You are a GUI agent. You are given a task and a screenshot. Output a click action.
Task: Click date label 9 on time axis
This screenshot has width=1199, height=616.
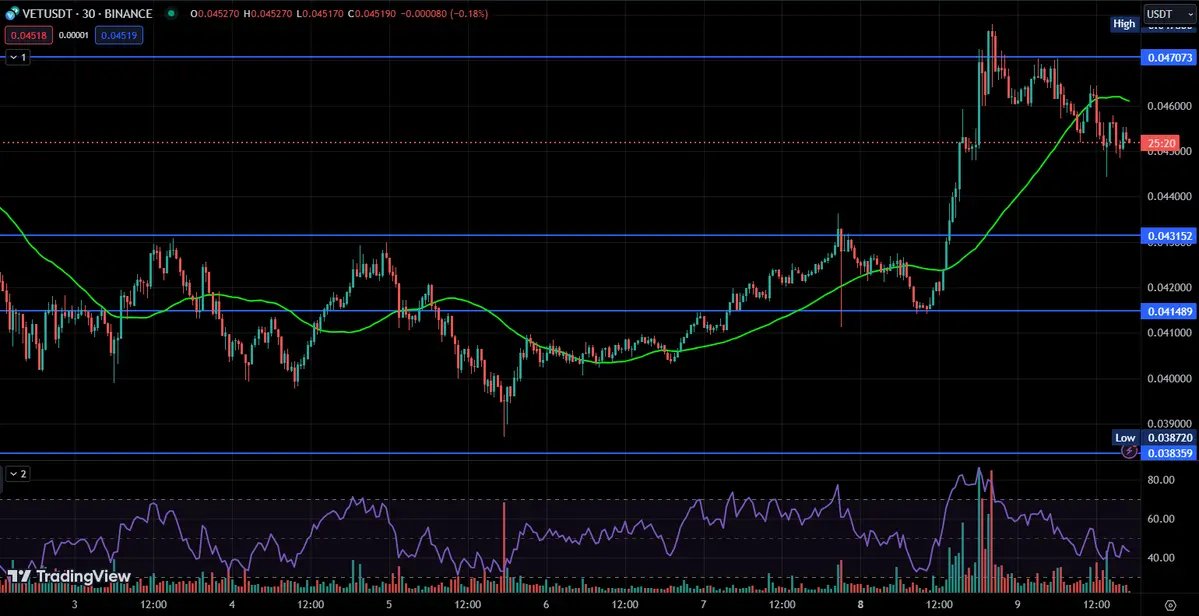click(1018, 604)
